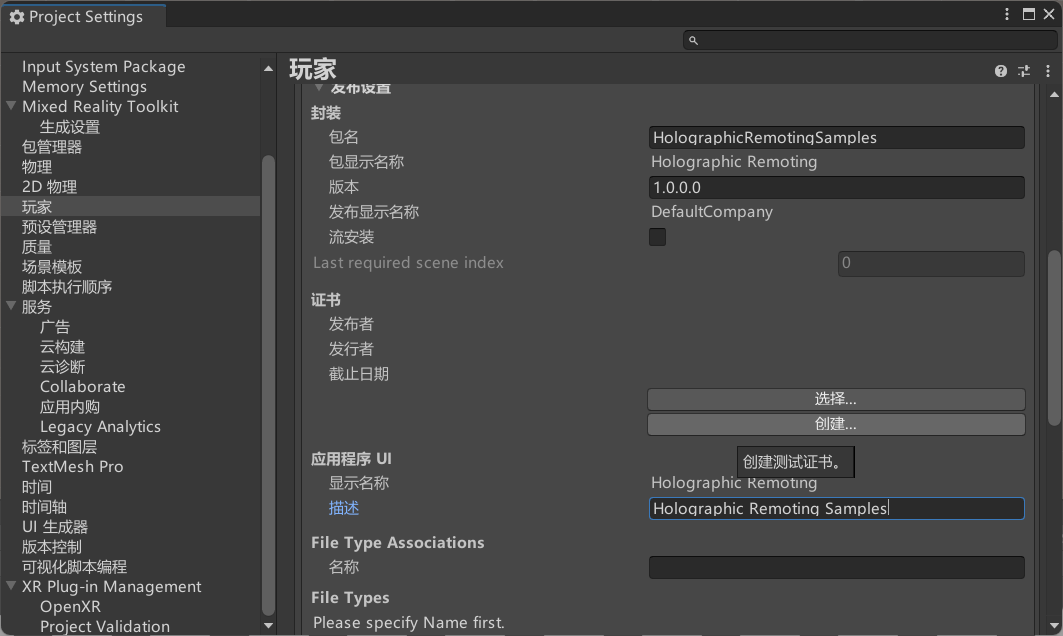Viewport: 1063px width, 636px height.
Task: Open 标签和图层 settings
Action: pos(59,447)
